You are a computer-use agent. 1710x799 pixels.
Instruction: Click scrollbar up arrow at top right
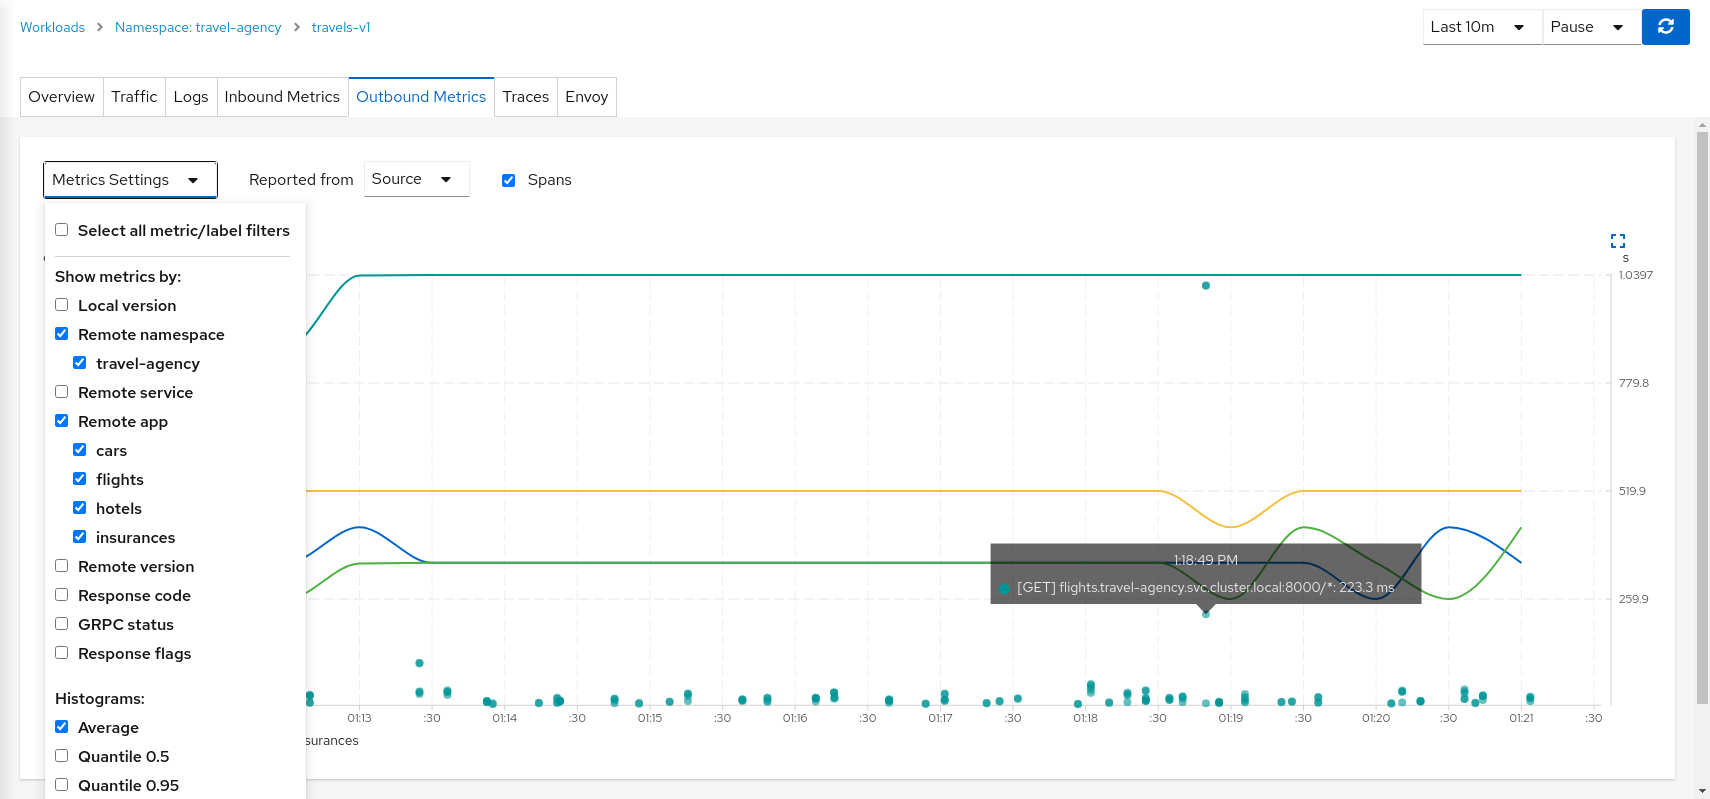coord(1702,126)
